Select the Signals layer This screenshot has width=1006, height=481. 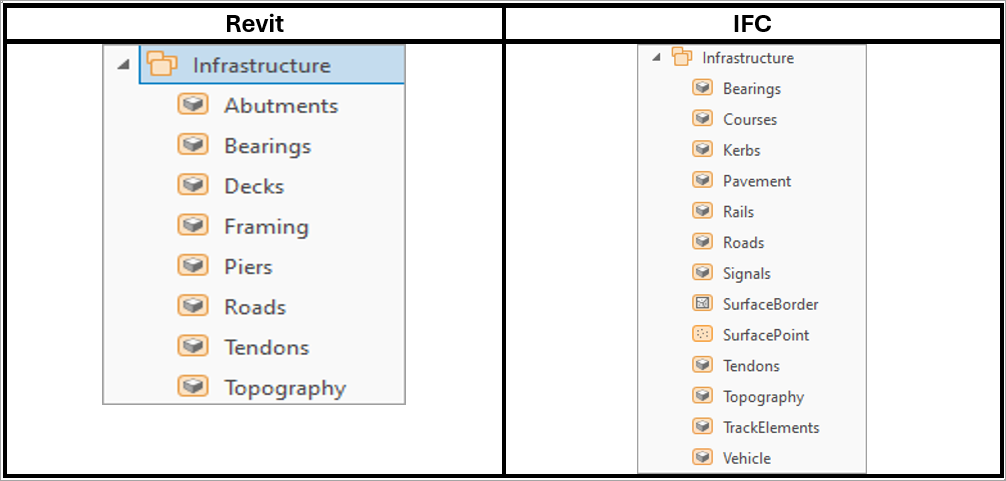click(746, 273)
